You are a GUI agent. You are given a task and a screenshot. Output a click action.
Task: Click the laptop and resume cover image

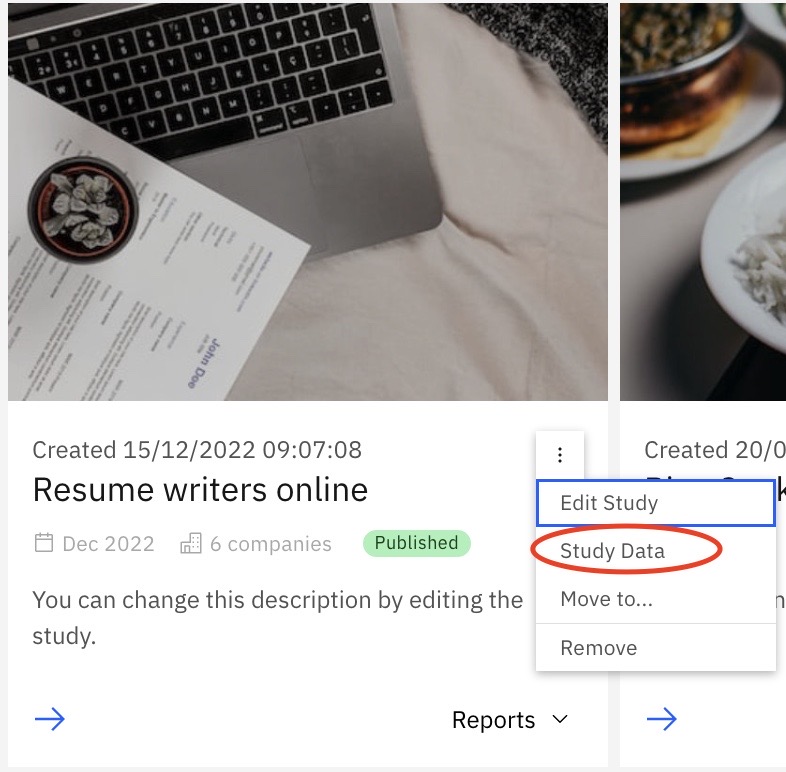click(x=308, y=202)
